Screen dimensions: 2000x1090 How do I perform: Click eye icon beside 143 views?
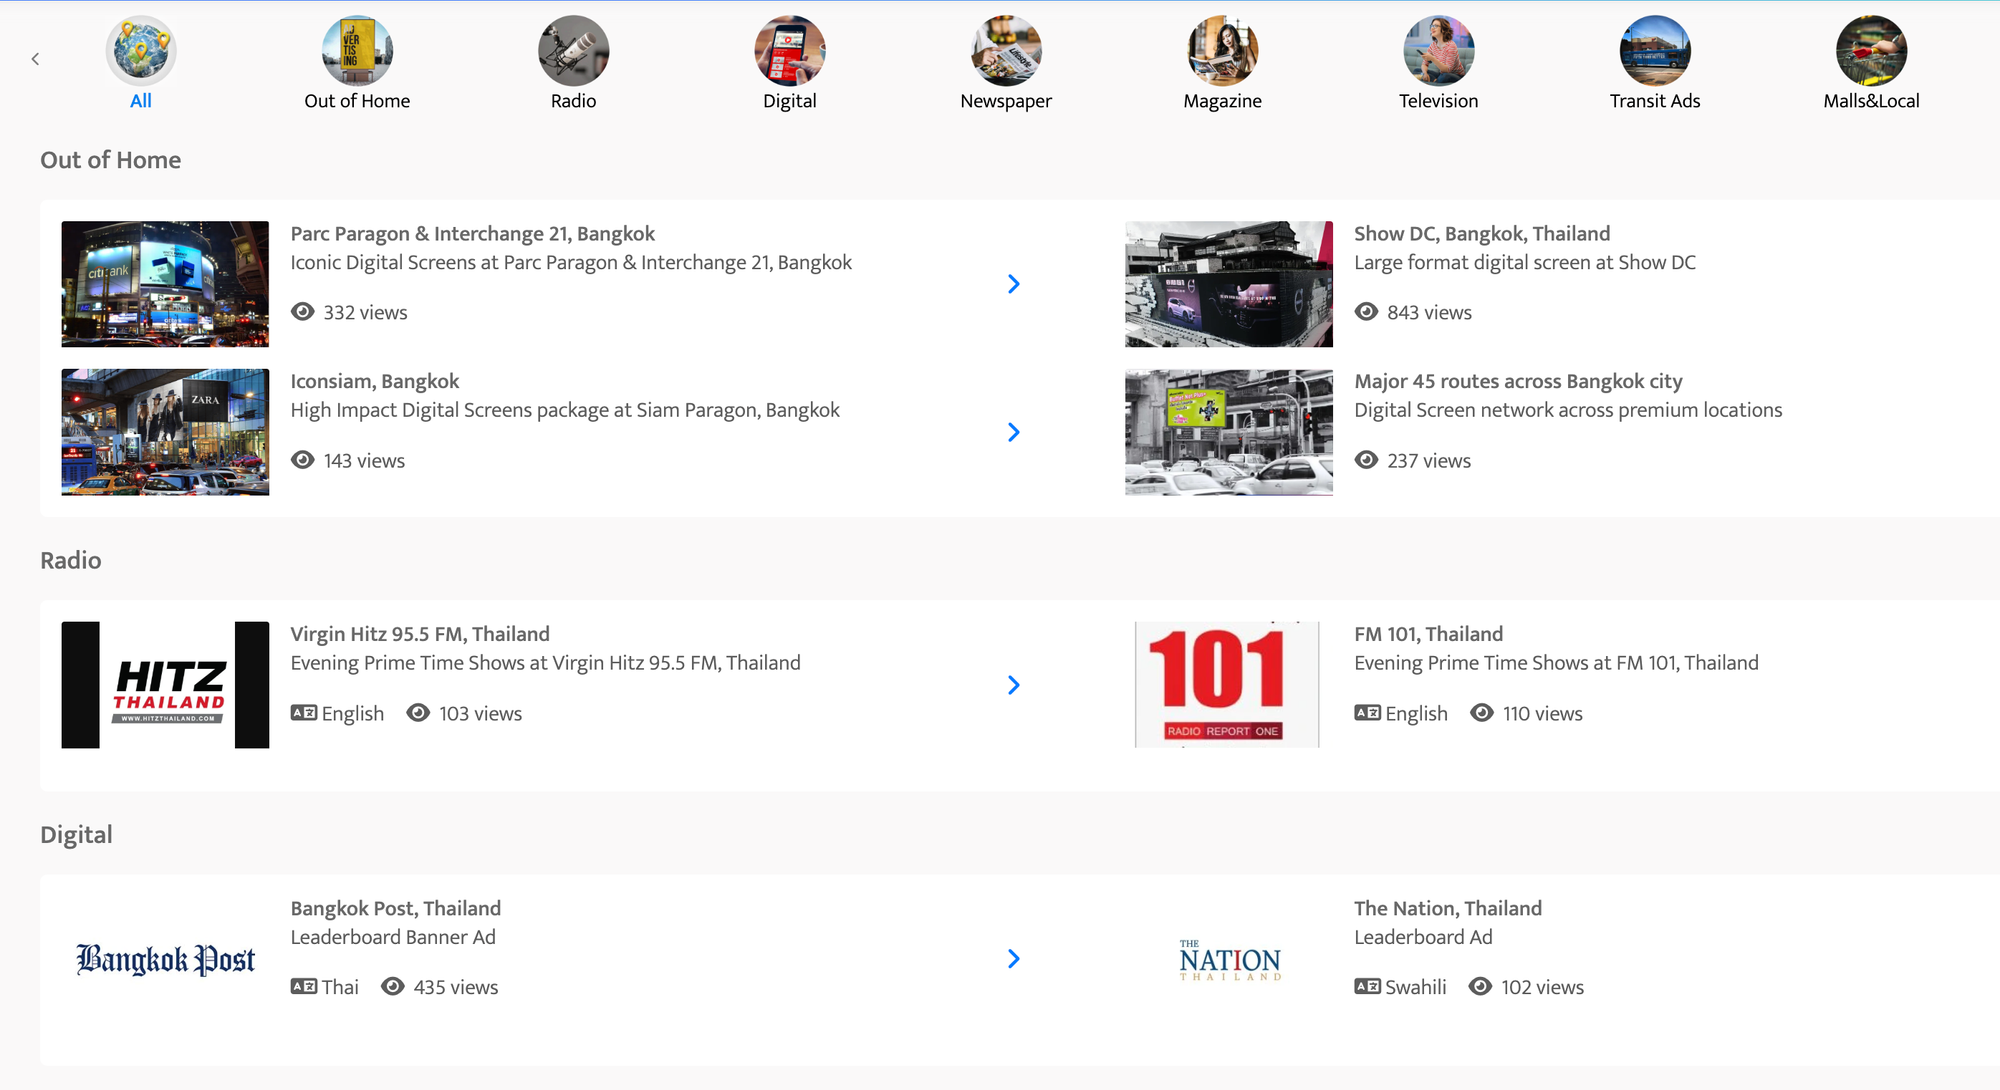pyautogui.click(x=303, y=460)
